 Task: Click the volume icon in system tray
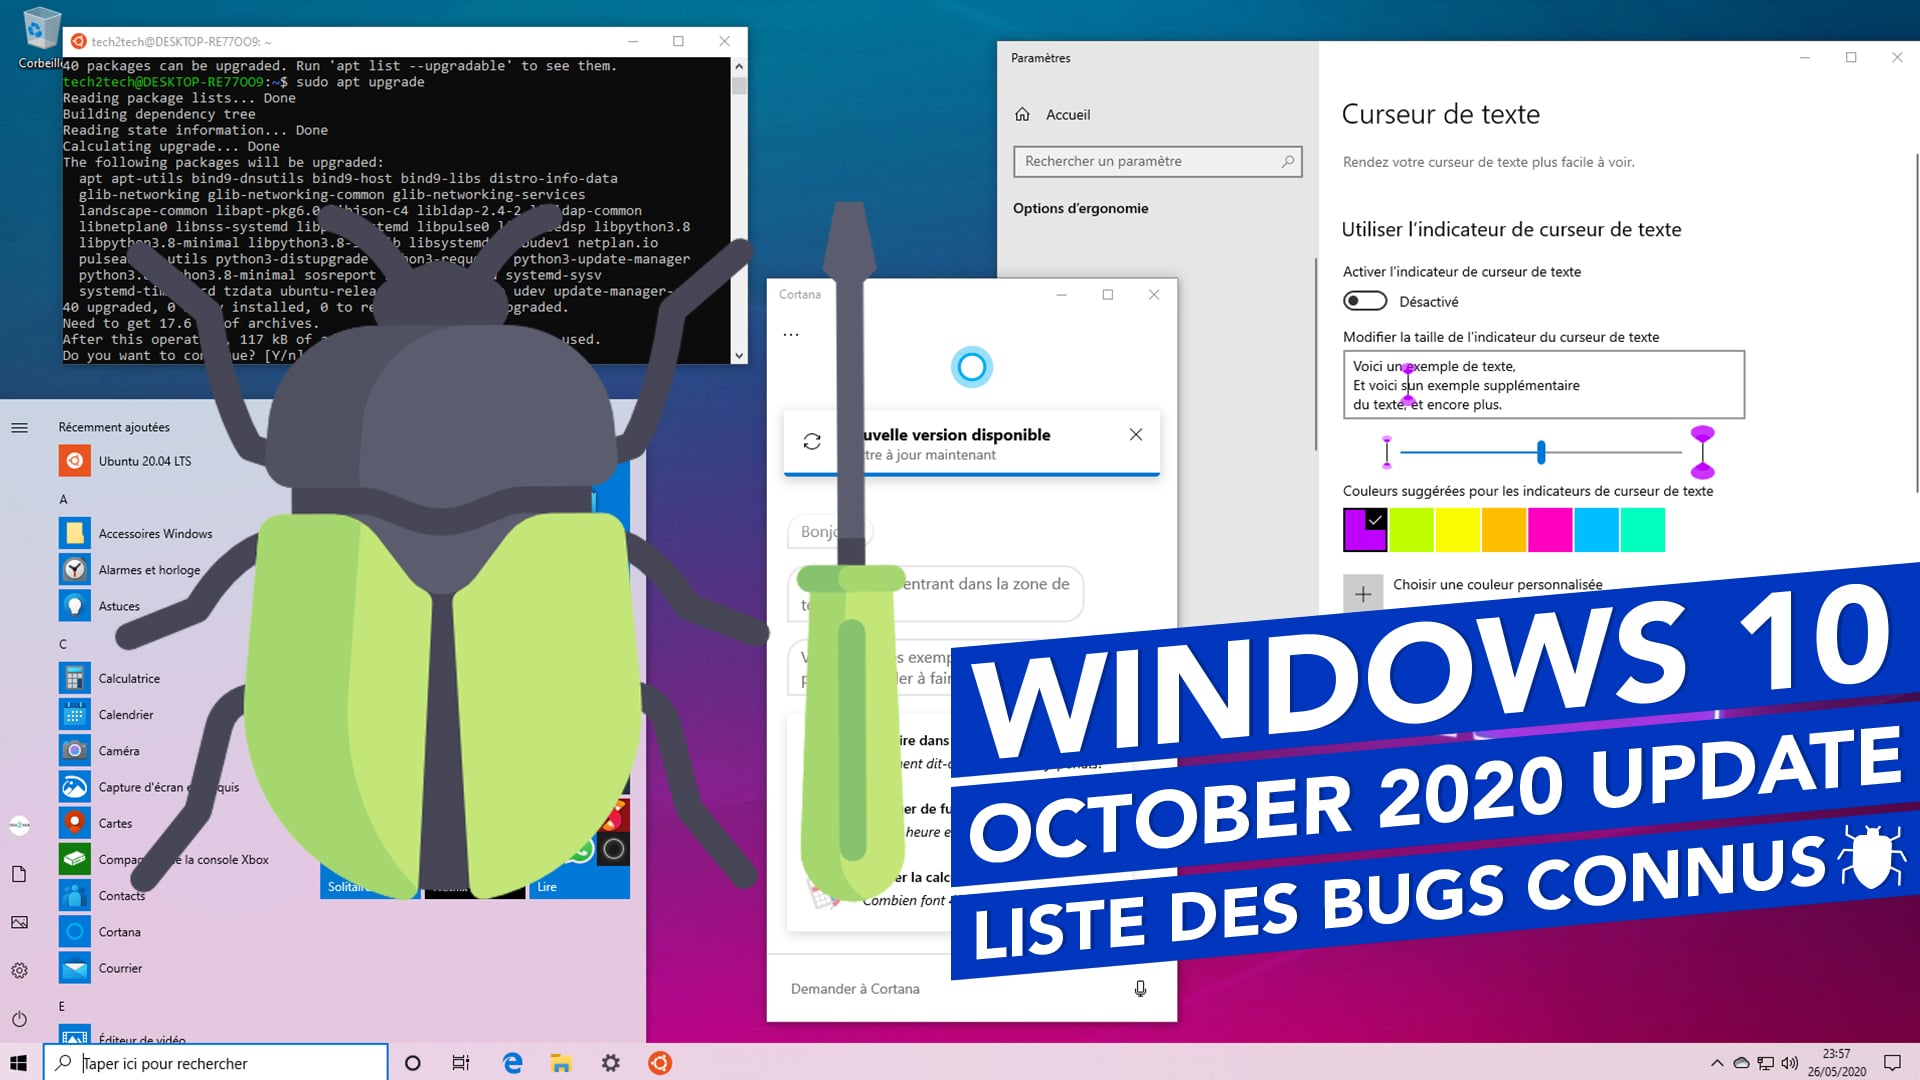(1789, 1063)
